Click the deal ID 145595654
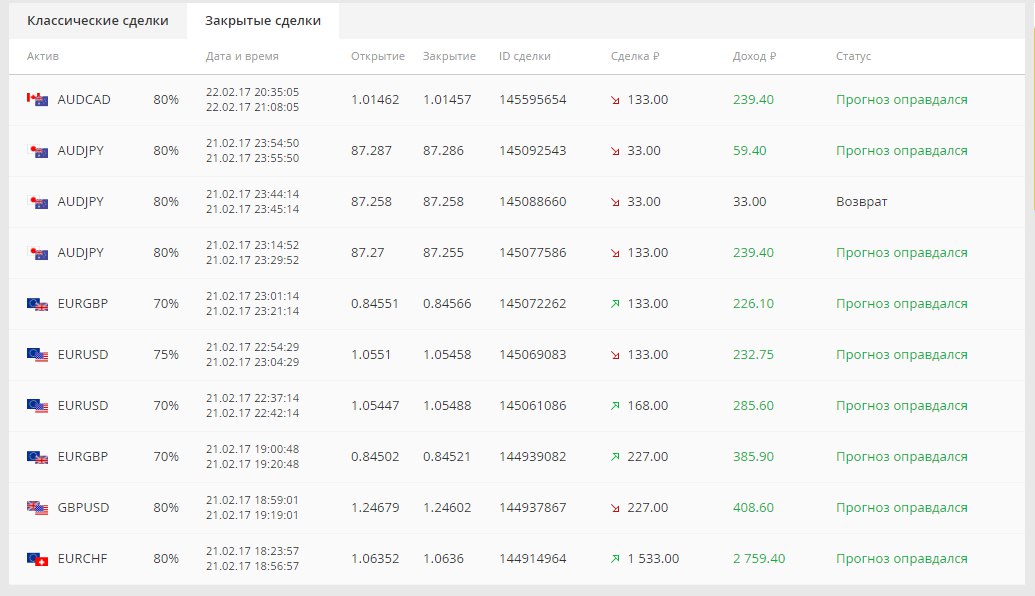Image resolution: width=1035 pixels, height=596 pixels. pos(532,100)
